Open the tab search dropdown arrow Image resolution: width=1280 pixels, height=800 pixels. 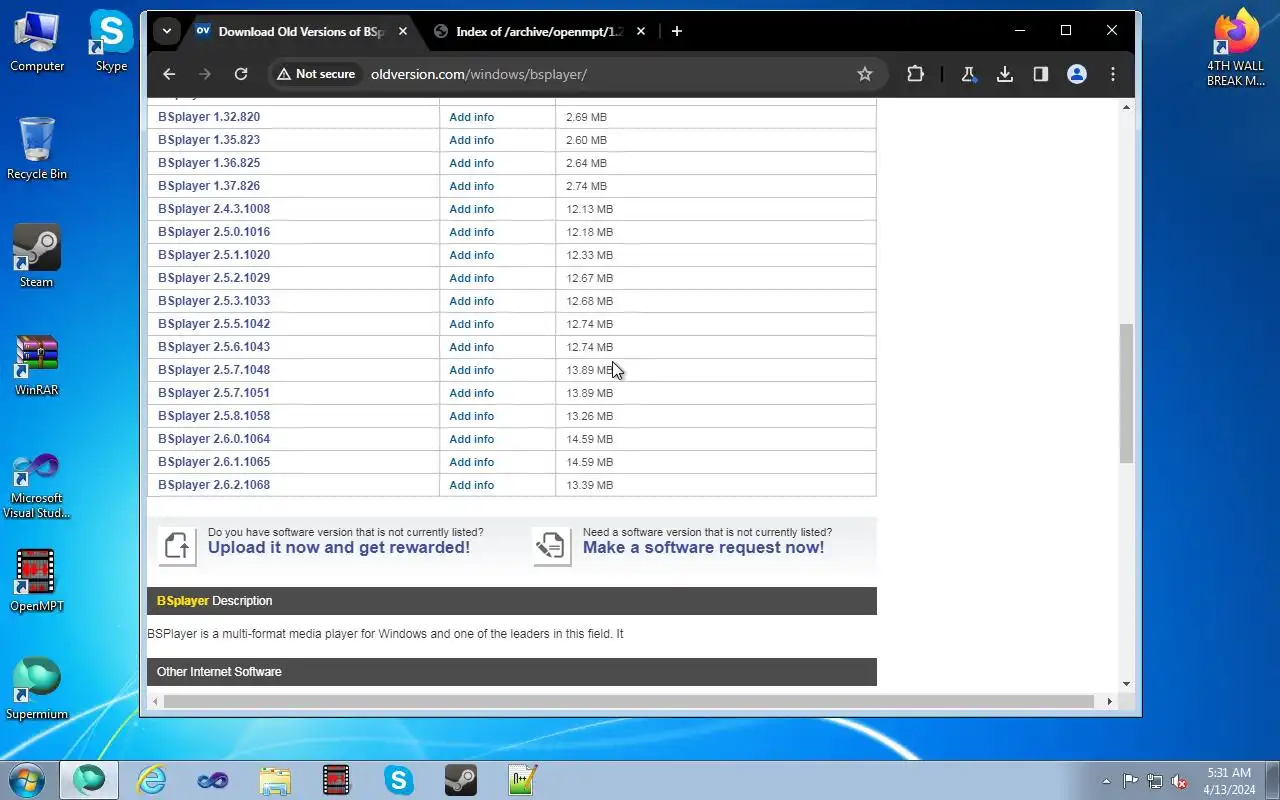click(x=167, y=31)
